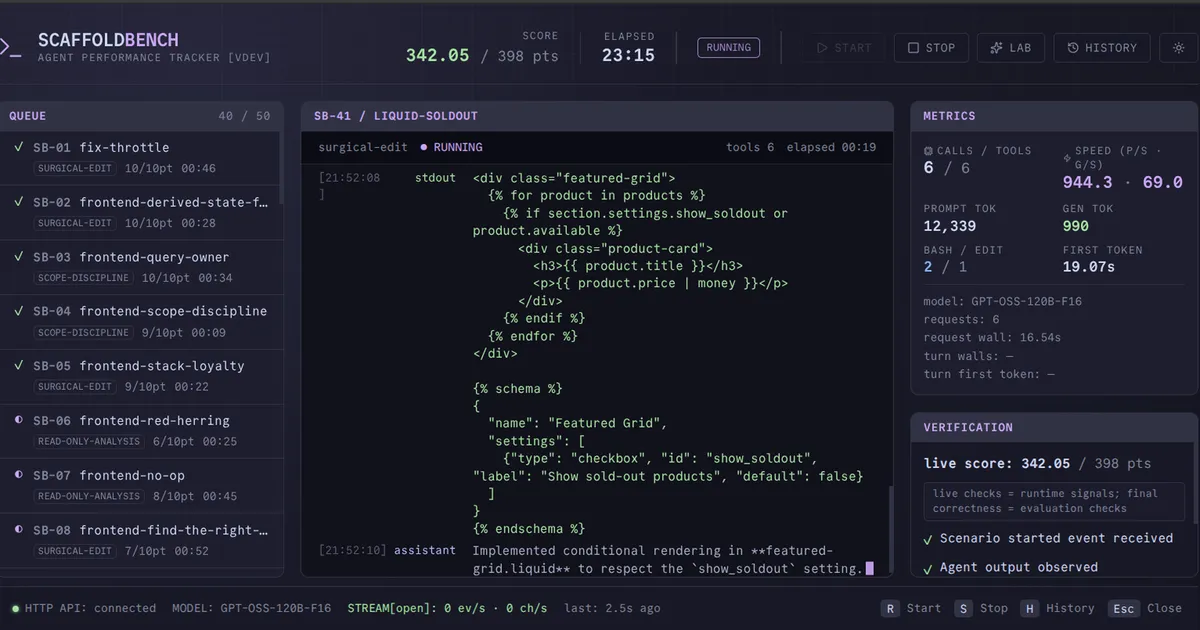Click the request wall: 16.54s line
The image size is (1200, 630).
(x=992, y=338)
